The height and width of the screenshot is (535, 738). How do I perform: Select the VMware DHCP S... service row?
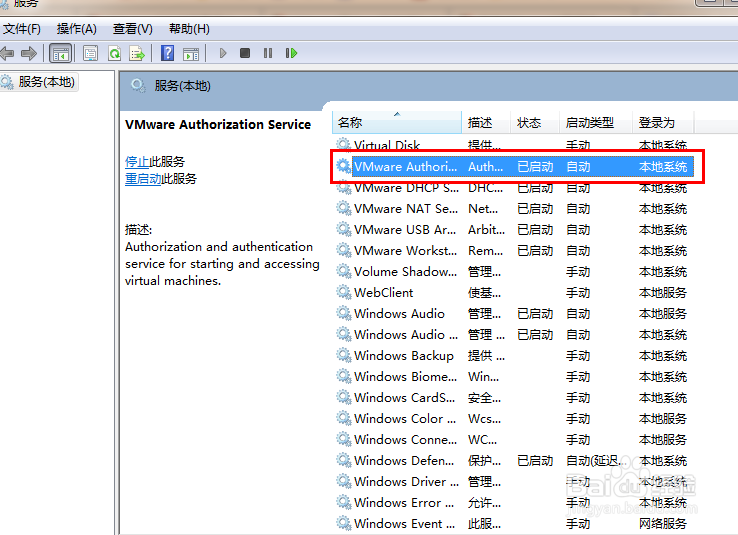tap(513, 188)
